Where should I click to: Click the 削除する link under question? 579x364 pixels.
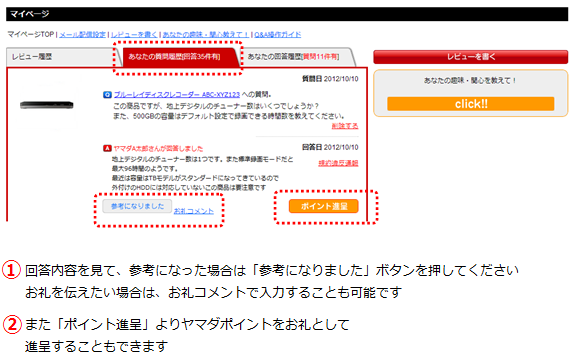click(345, 126)
